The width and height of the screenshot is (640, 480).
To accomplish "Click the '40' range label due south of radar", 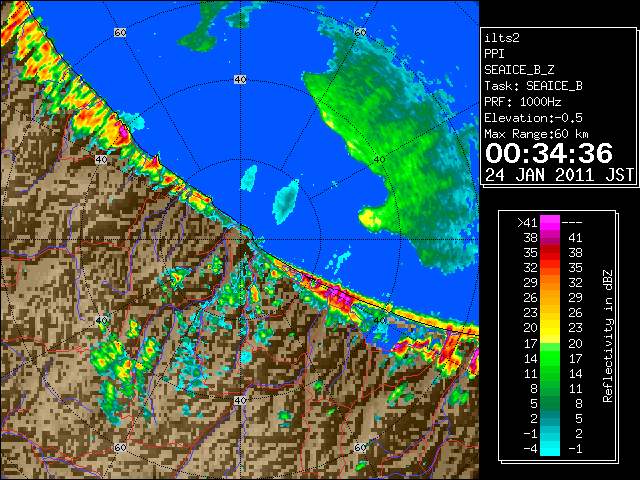I will click(x=240, y=400).
